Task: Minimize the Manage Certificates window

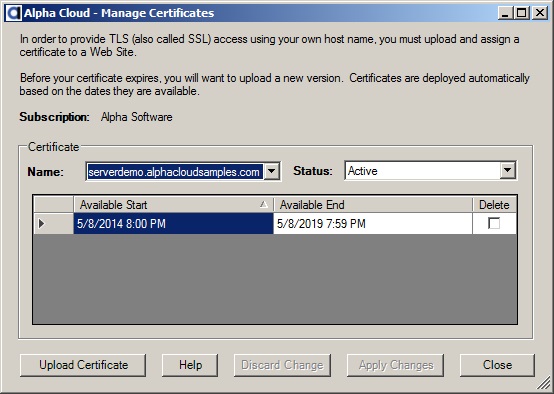Action: click(x=506, y=13)
